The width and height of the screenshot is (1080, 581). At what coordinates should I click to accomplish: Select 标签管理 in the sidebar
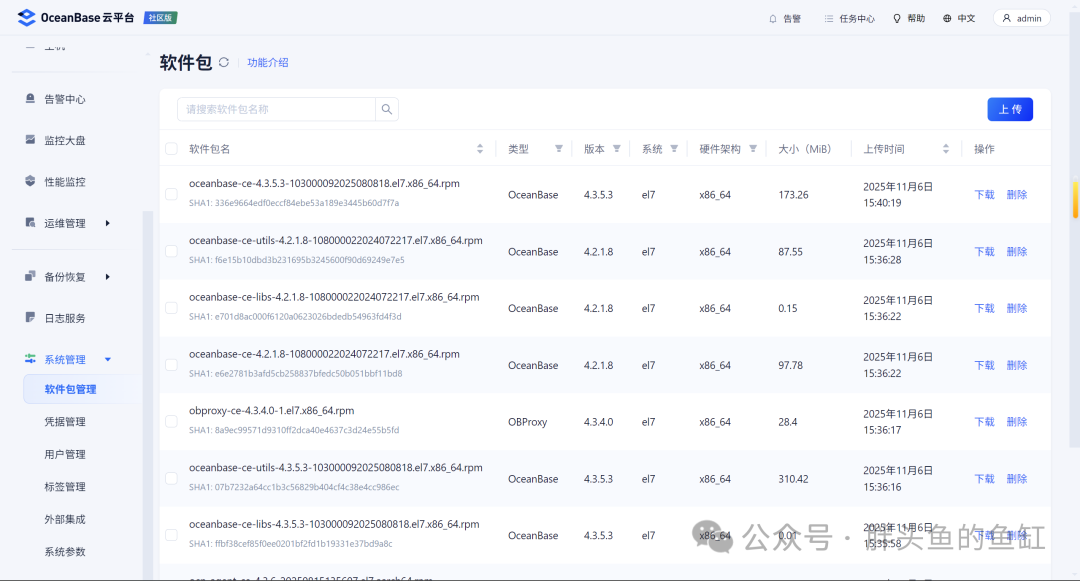pyautogui.click(x=65, y=487)
